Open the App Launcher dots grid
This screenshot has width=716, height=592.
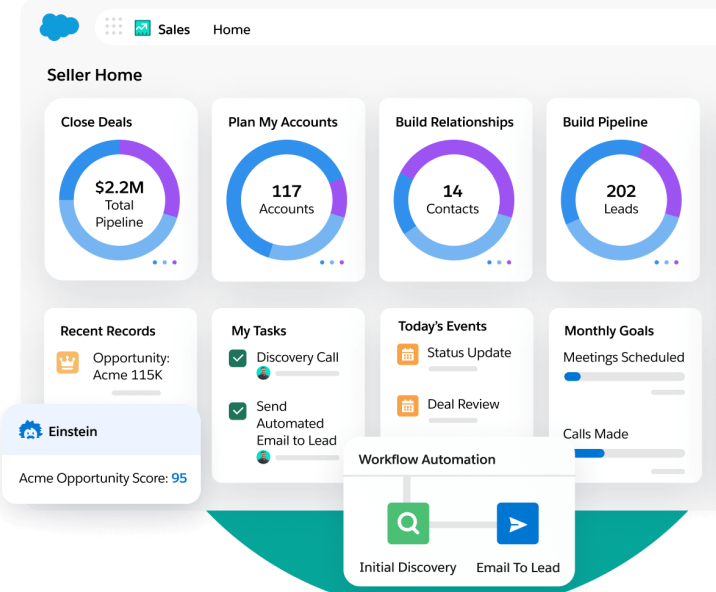coord(114,26)
